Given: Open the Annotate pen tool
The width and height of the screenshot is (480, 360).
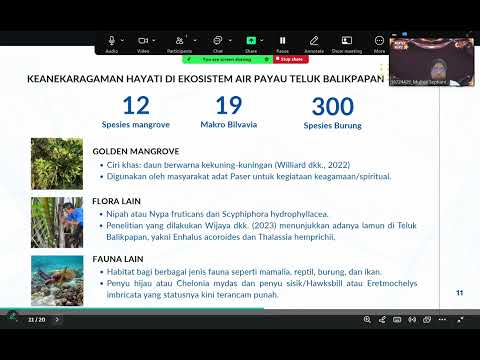Looking at the screenshot, I should click(x=314, y=41).
